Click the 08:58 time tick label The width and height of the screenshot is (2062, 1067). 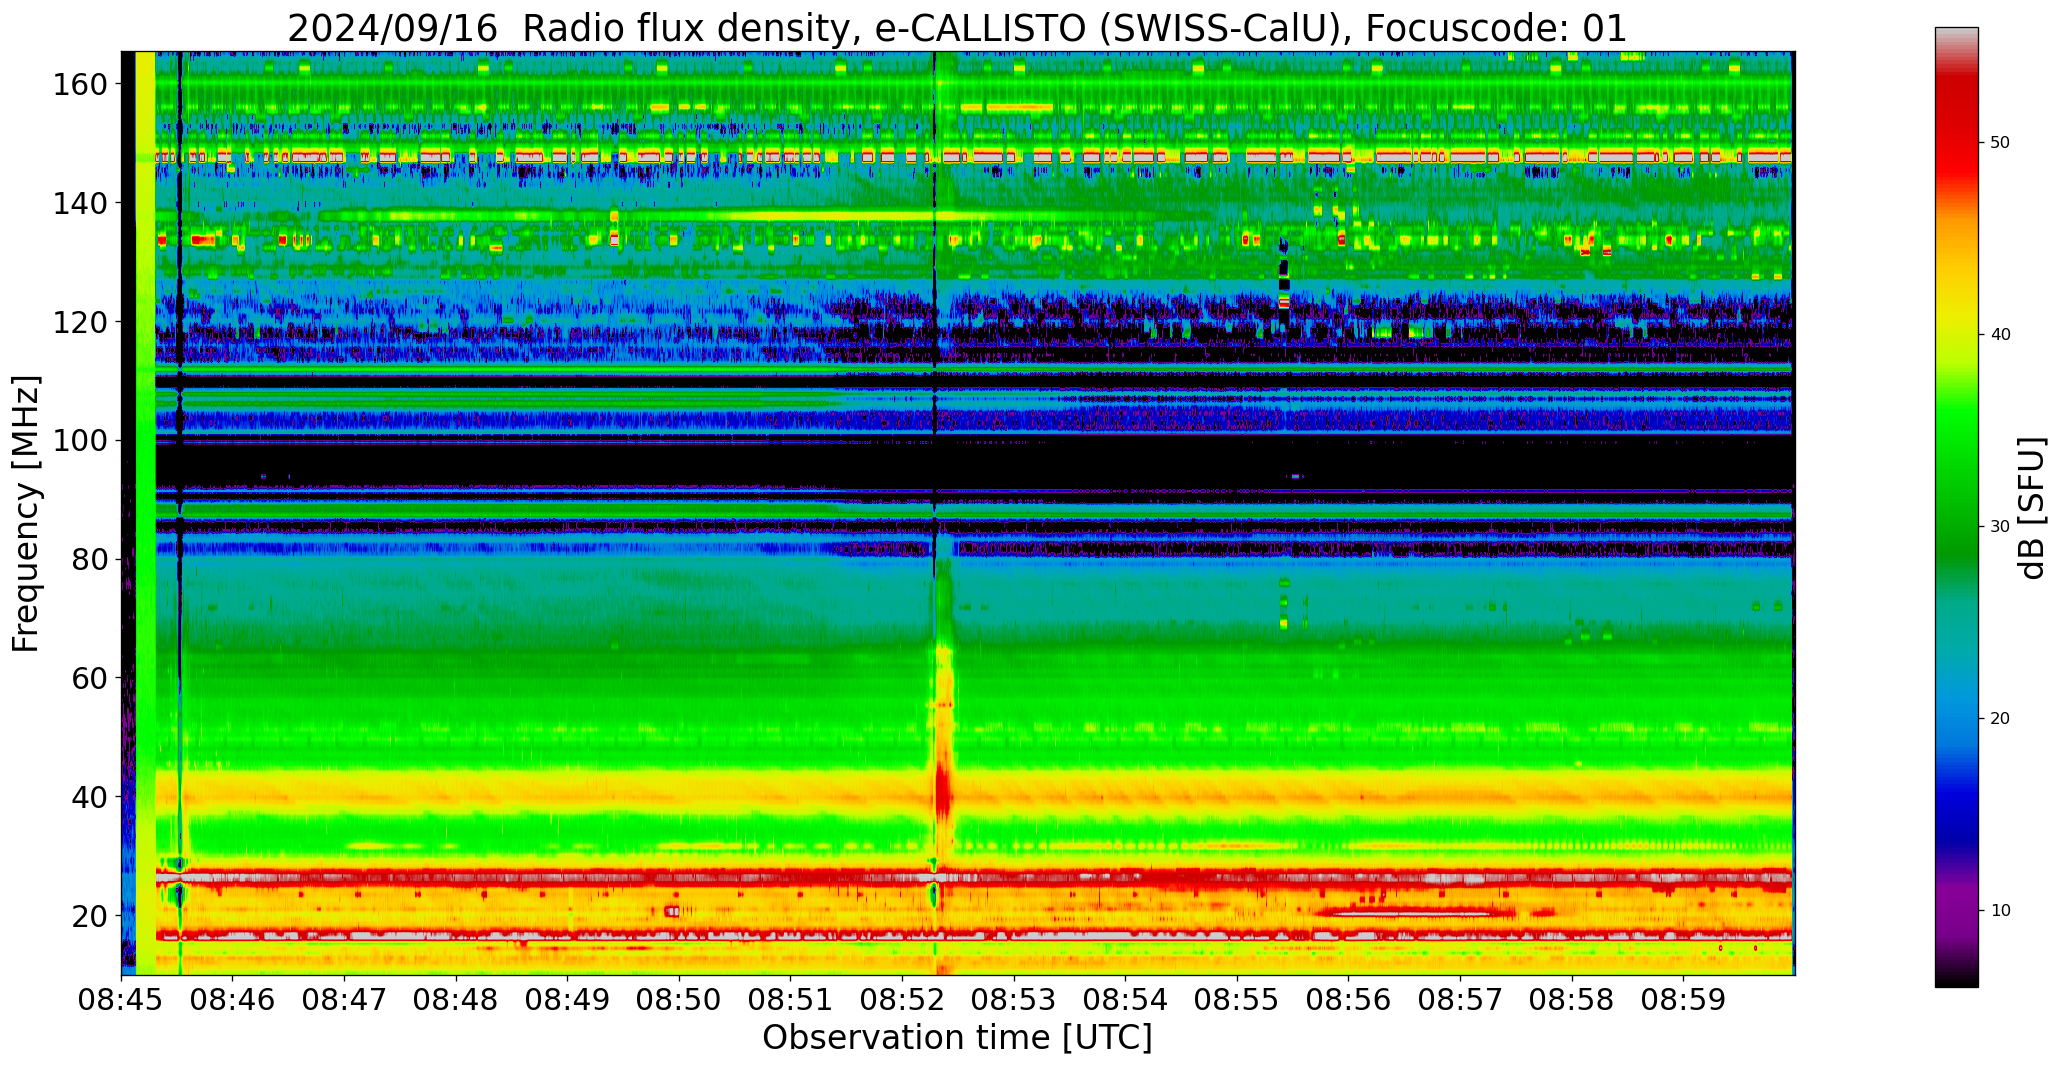coord(1572,1000)
